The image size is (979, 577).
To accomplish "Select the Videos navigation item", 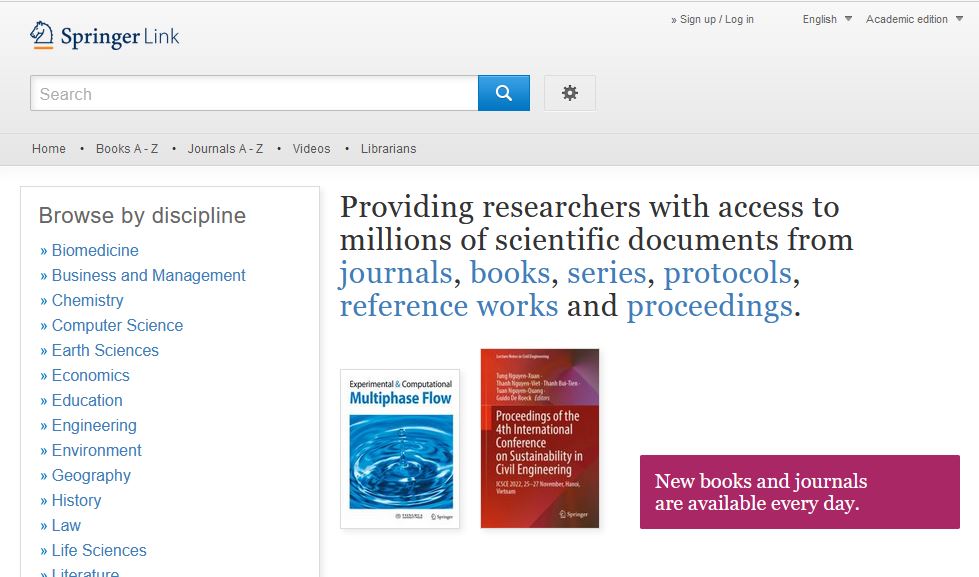I will point(312,149).
